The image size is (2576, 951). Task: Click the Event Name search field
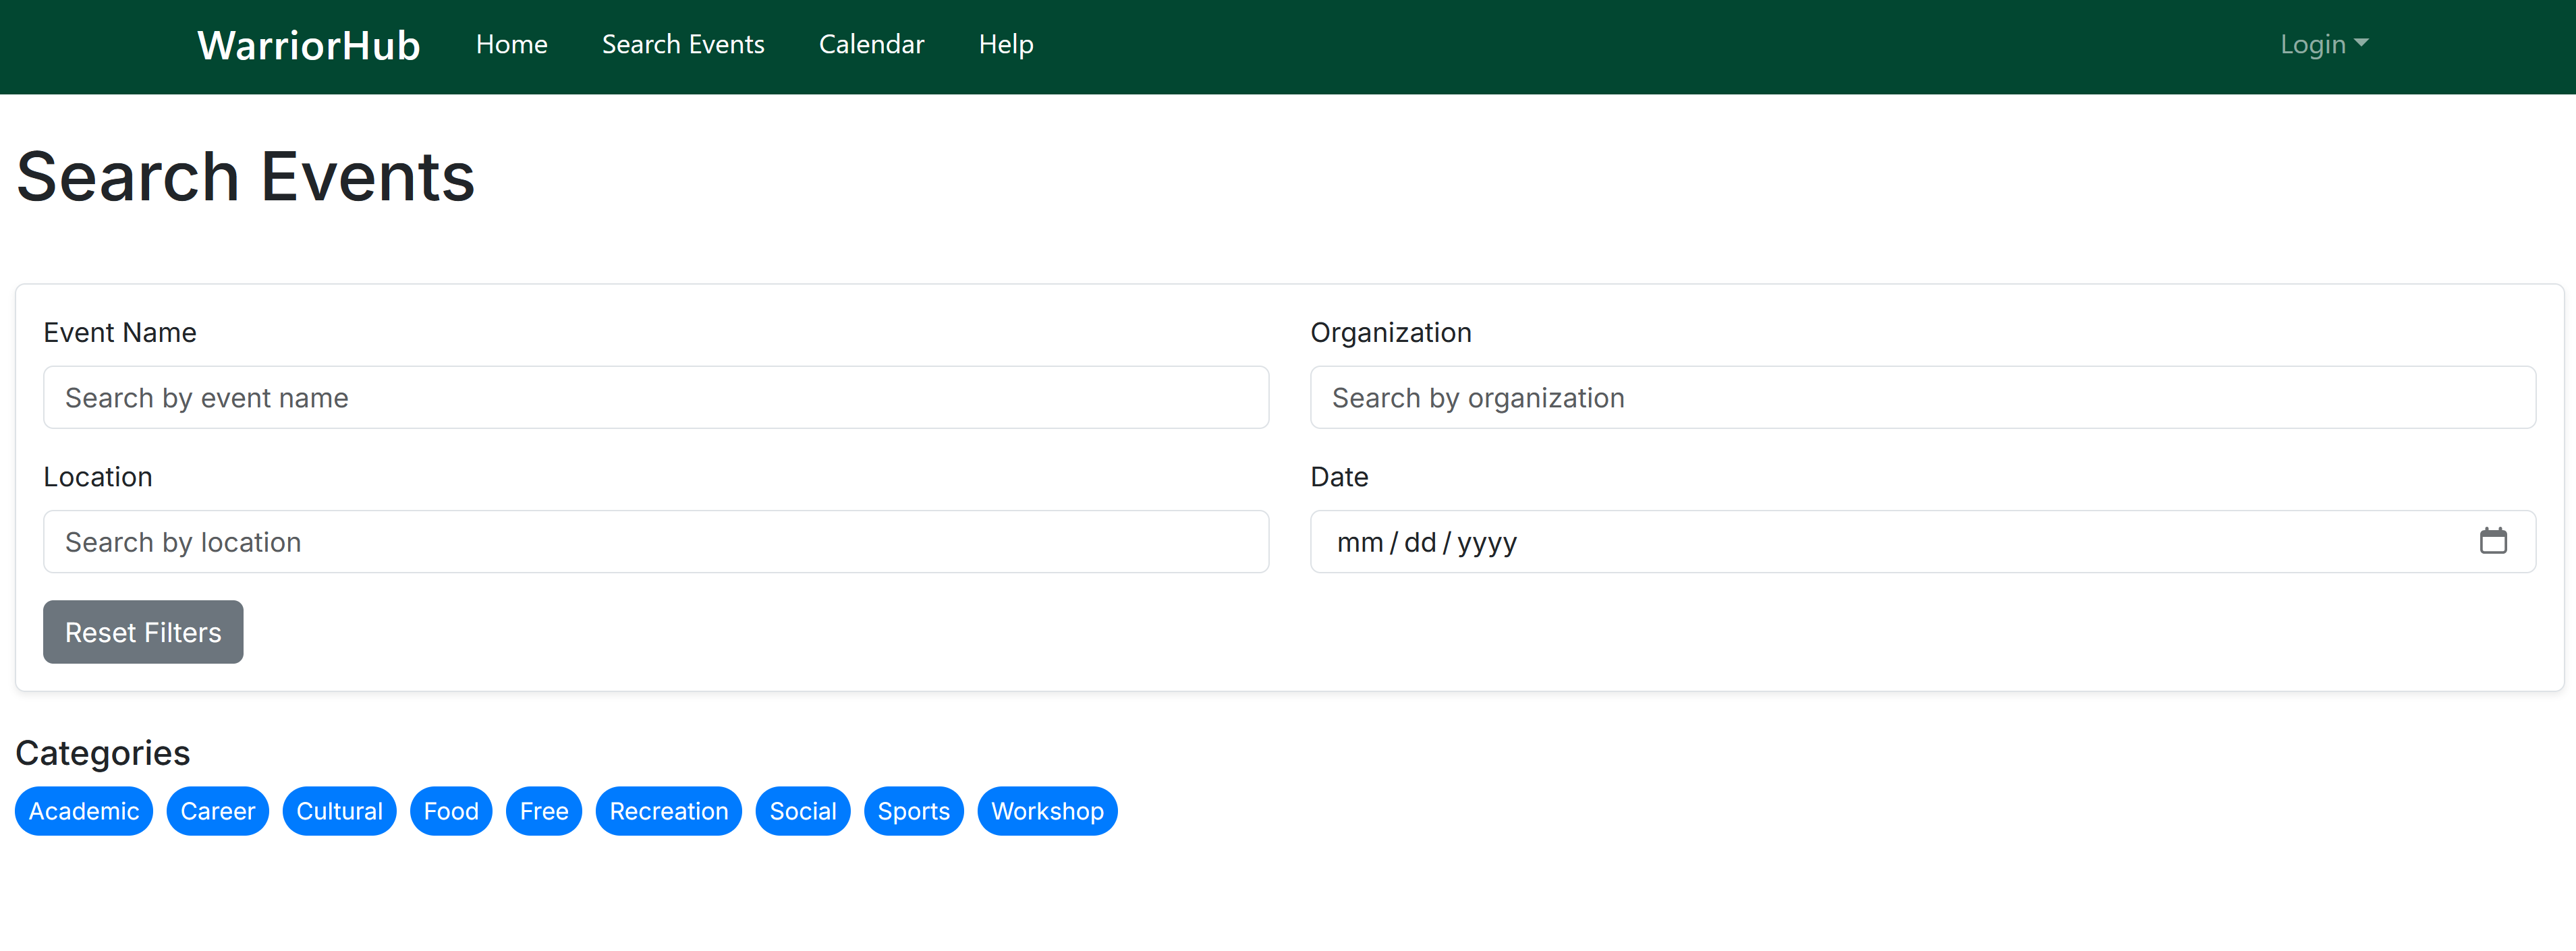pyautogui.click(x=656, y=397)
